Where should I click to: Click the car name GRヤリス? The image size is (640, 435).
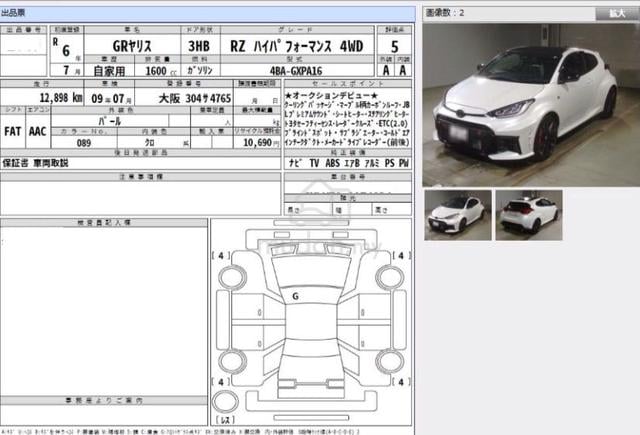click(x=132, y=46)
